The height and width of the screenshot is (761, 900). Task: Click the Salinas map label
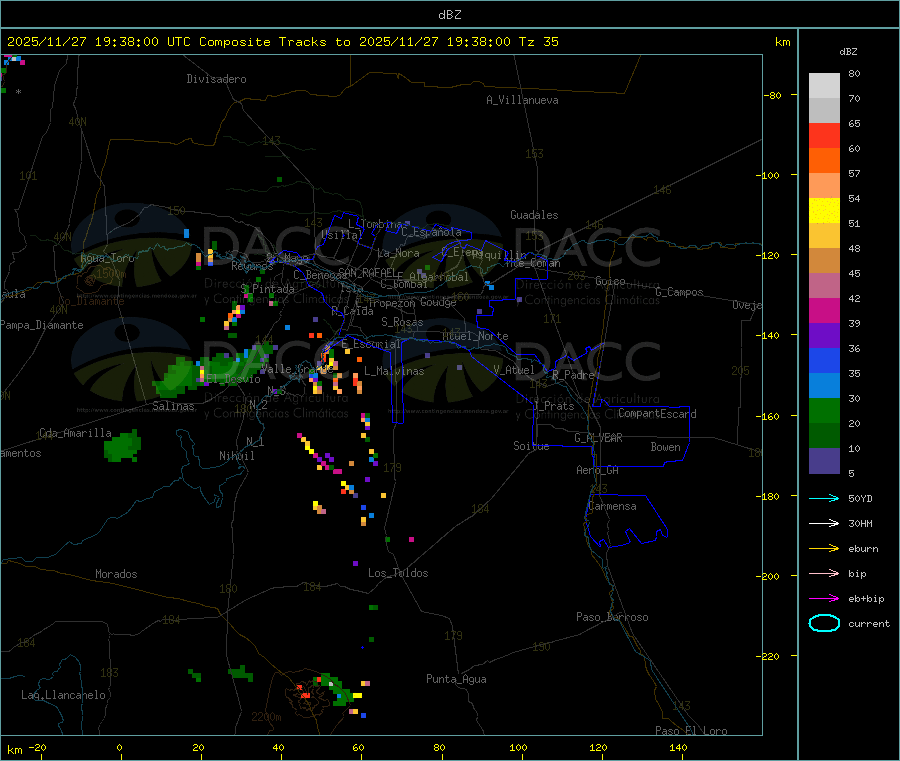click(x=173, y=406)
